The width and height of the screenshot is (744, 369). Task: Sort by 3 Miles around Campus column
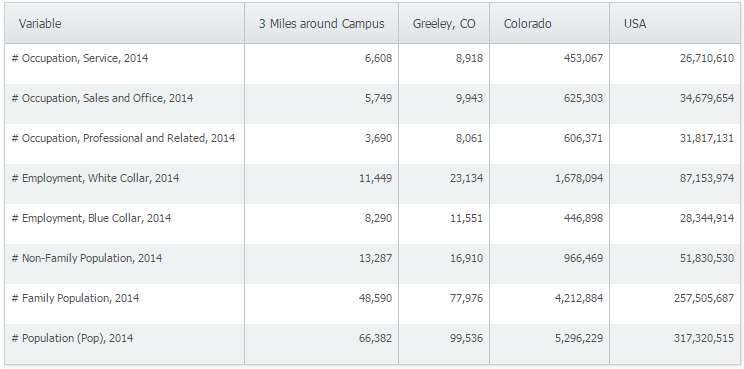tap(321, 24)
